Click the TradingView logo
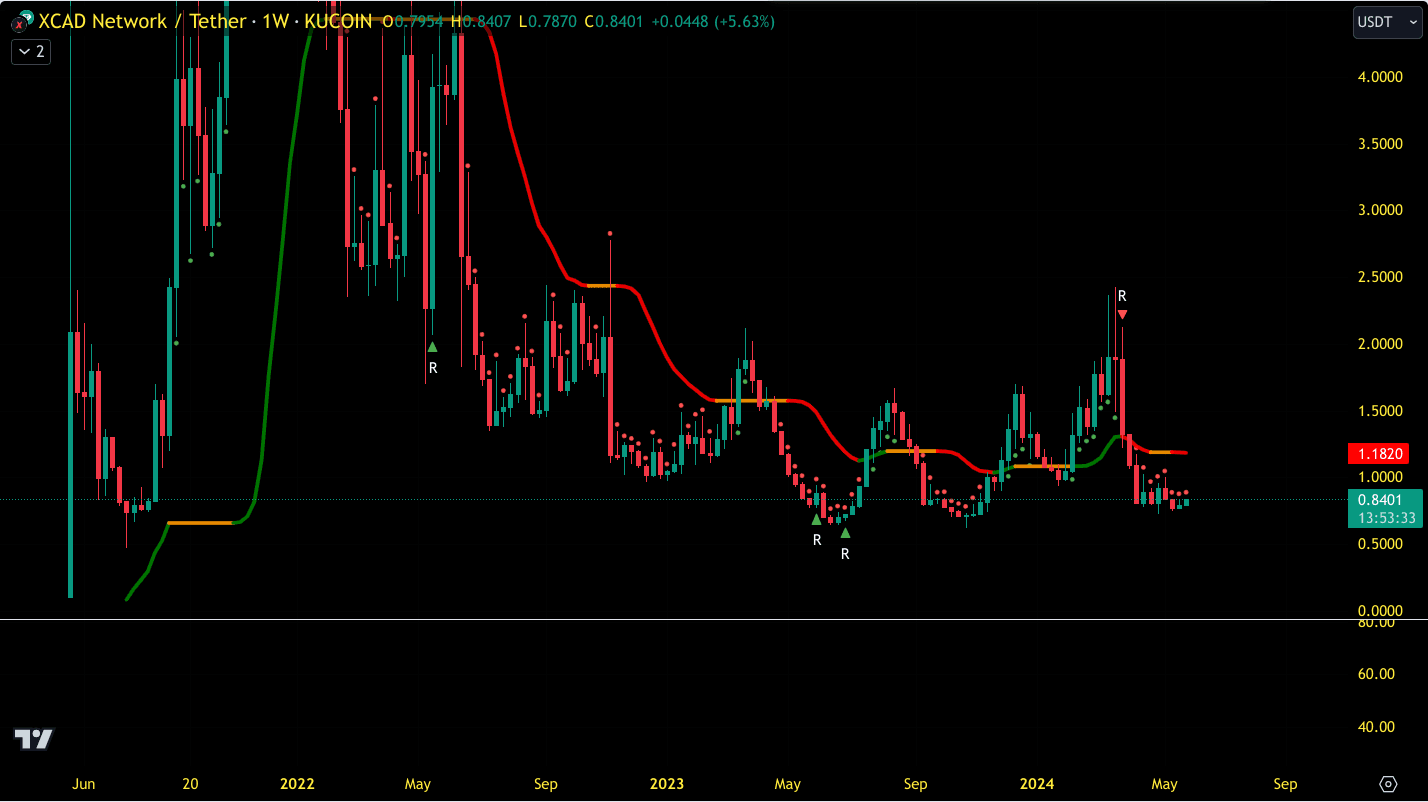 33,739
